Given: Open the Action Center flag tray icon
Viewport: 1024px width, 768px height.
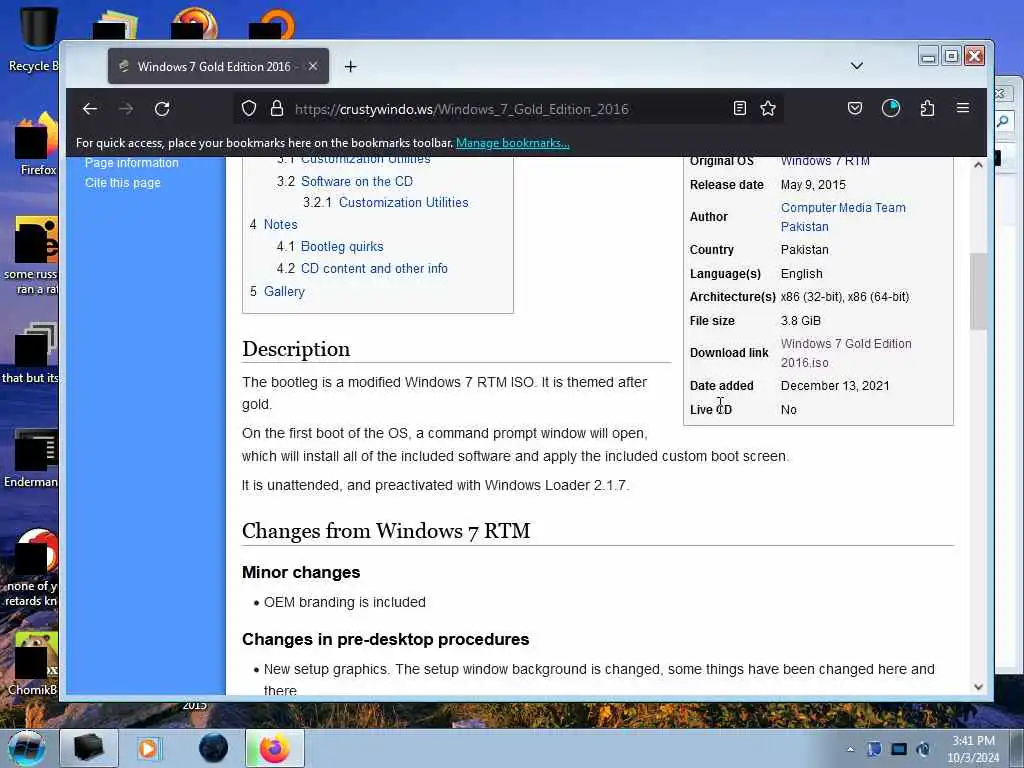Looking at the screenshot, I should coord(874,749).
